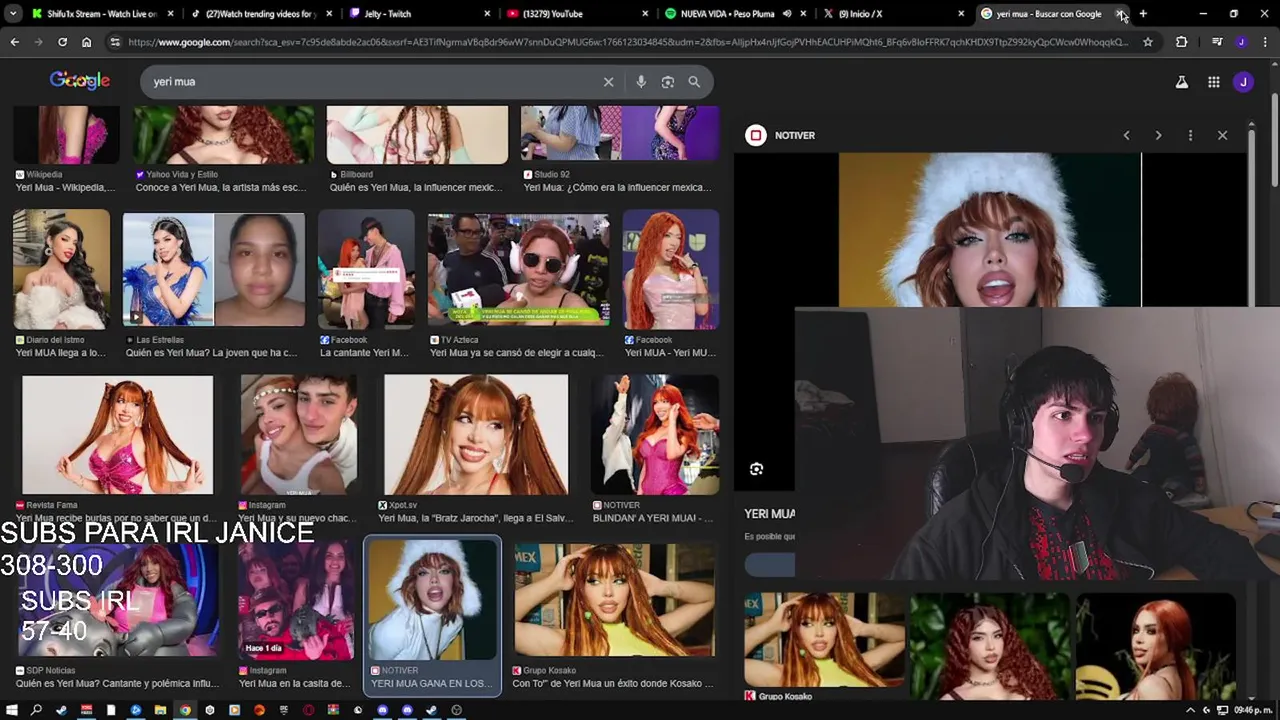The width and height of the screenshot is (1280, 720).
Task: Clear the search box text
Action: click(608, 82)
